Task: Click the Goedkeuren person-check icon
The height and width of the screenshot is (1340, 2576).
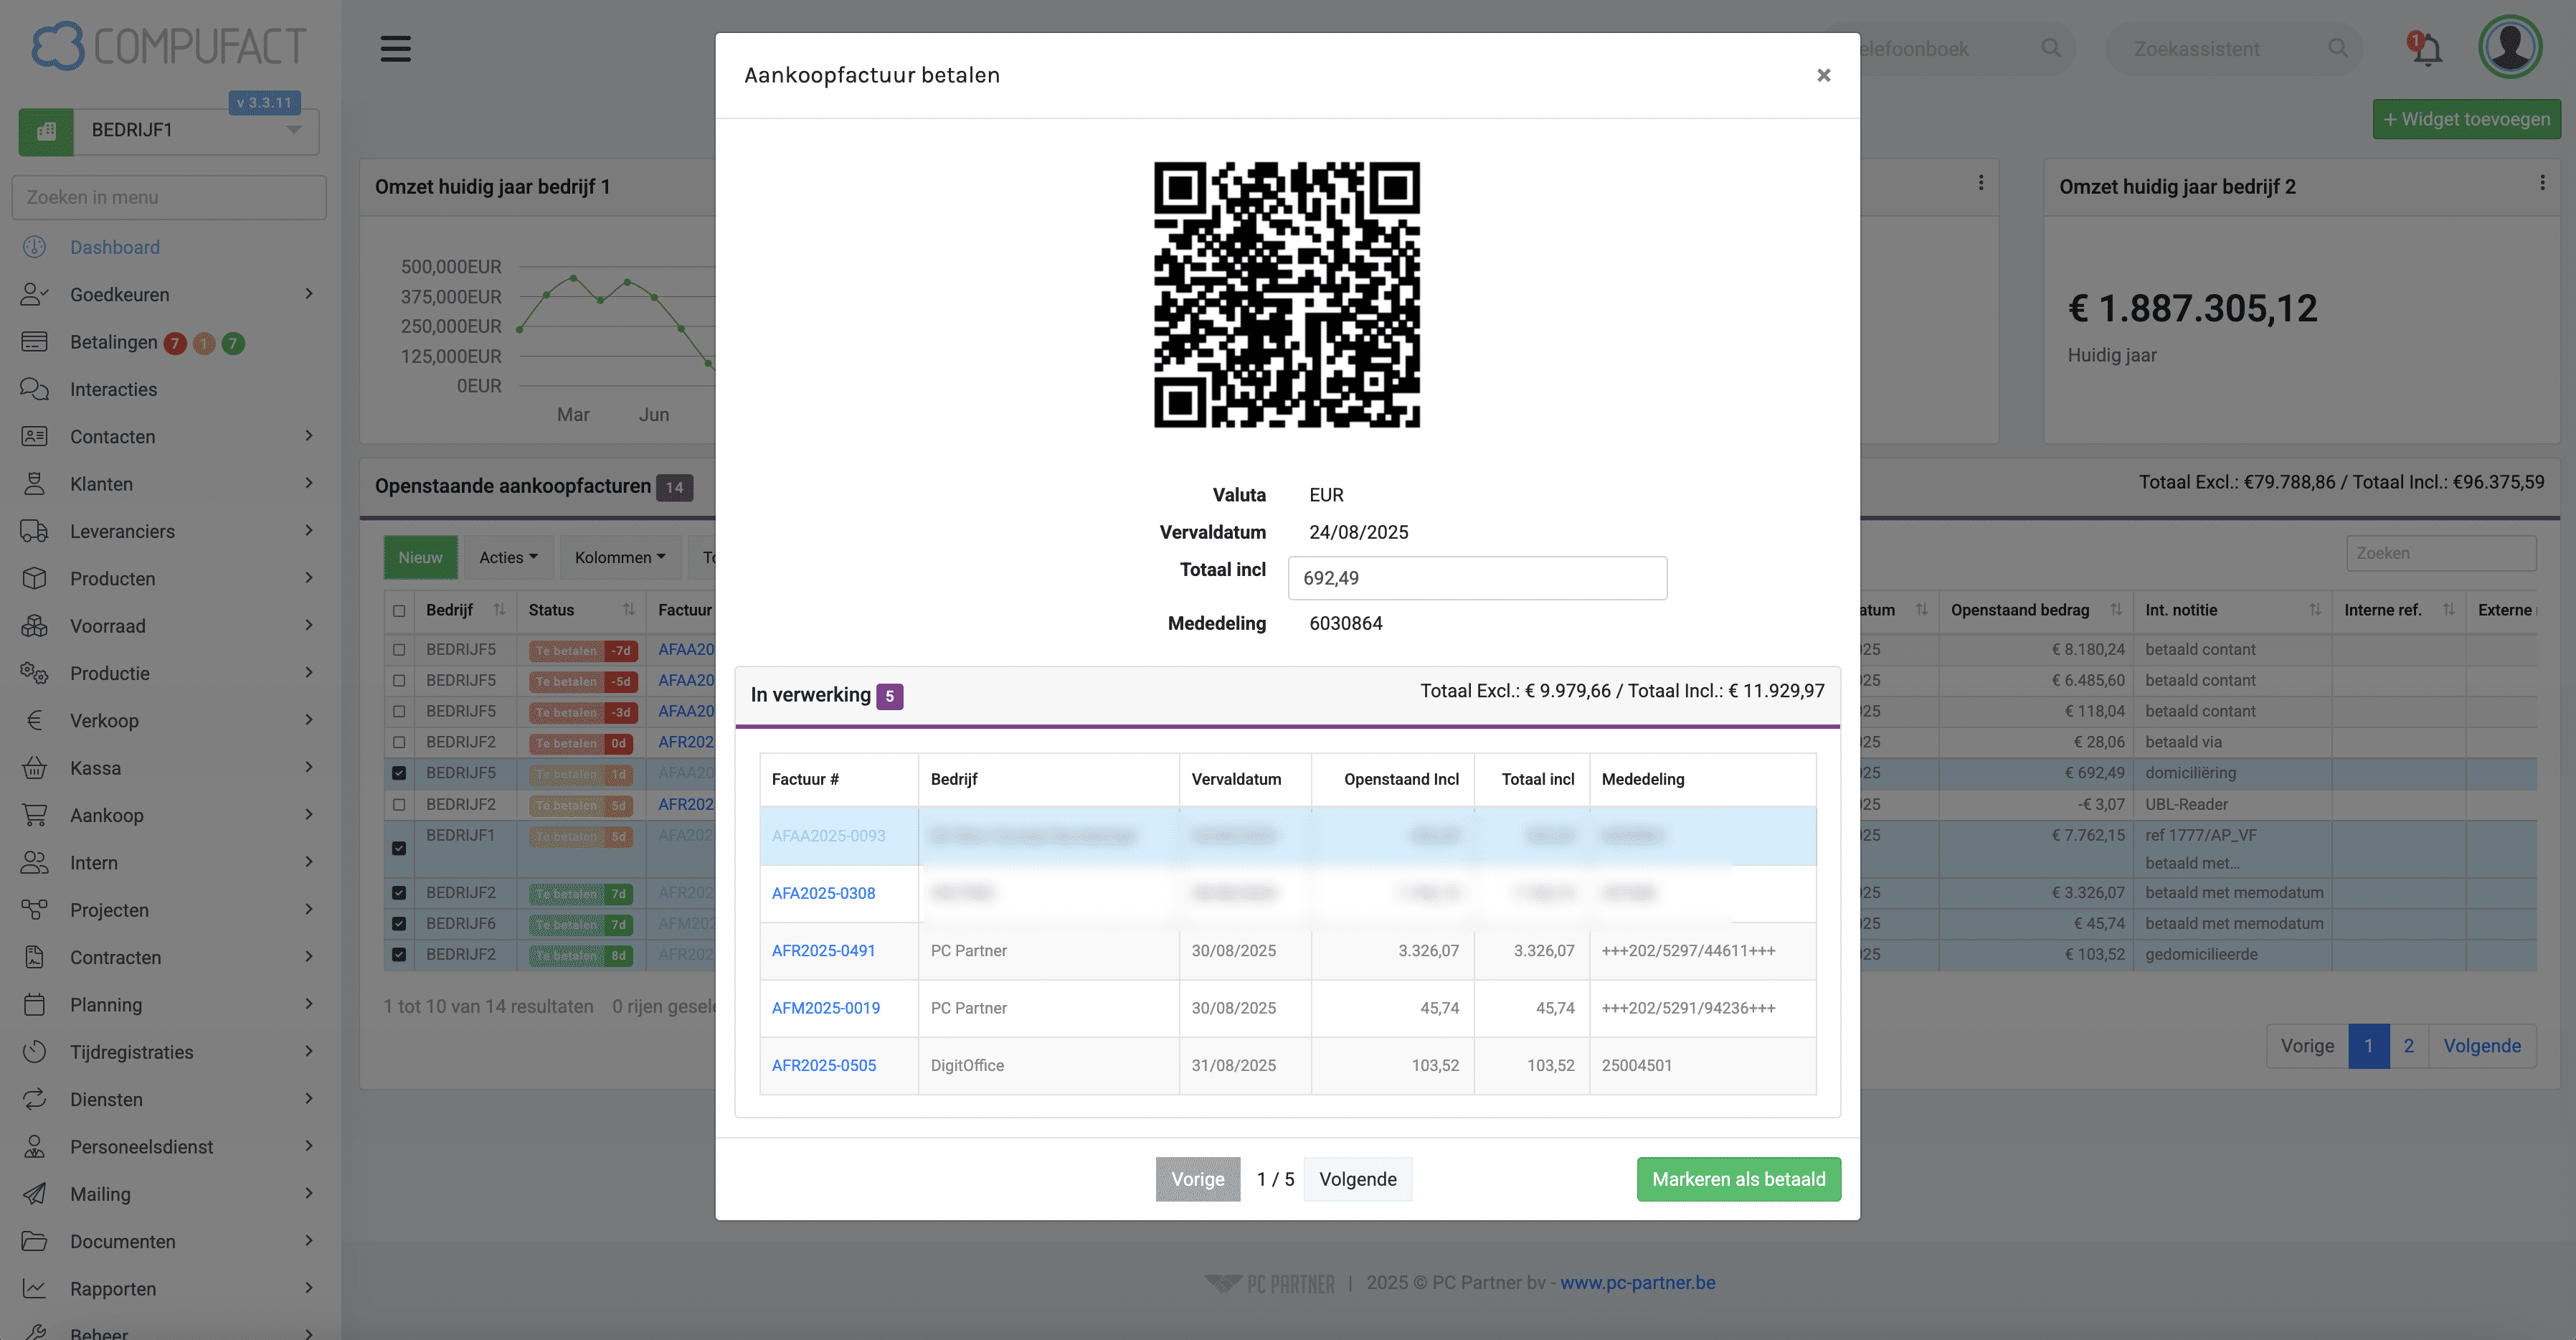Action: pyautogui.click(x=34, y=294)
